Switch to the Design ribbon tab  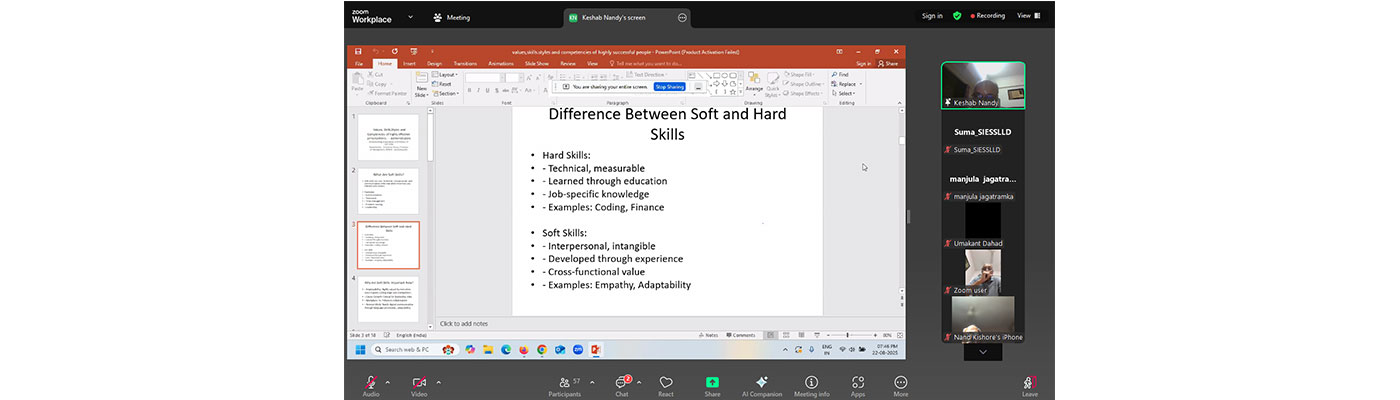click(x=434, y=63)
